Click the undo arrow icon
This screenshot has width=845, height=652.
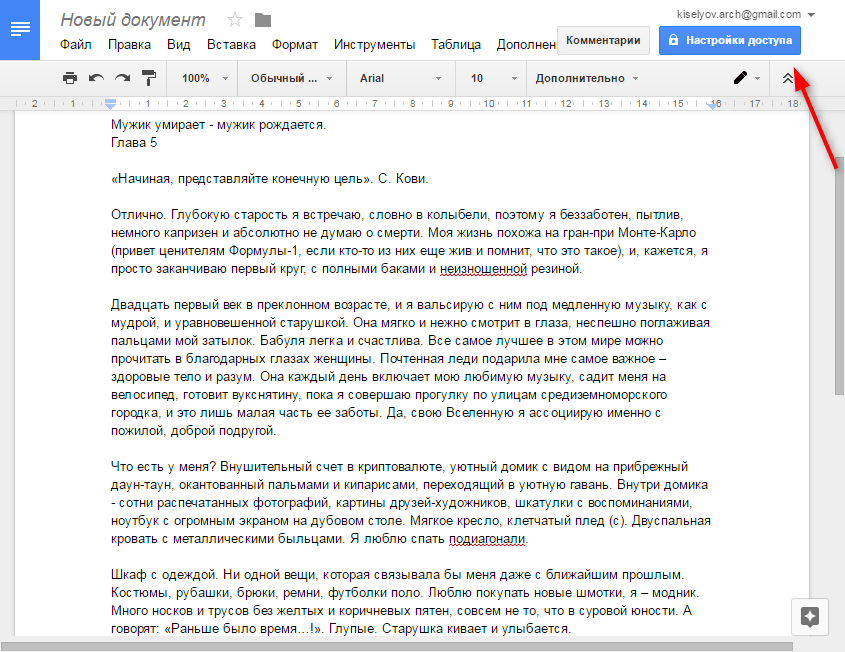pyautogui.click(x=96, y=78)
